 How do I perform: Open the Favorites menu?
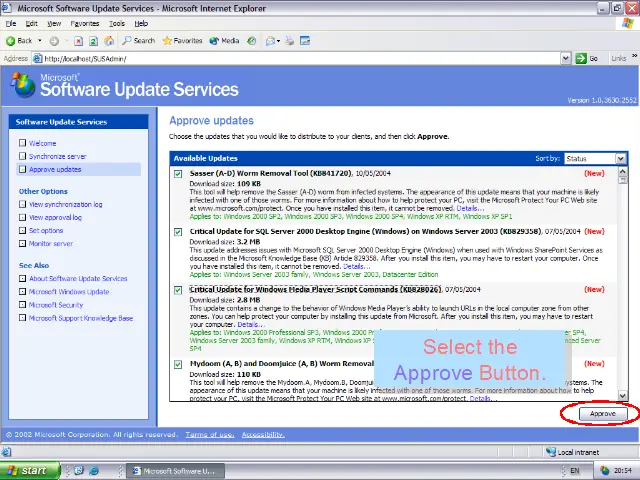click(x=84, y=24)
